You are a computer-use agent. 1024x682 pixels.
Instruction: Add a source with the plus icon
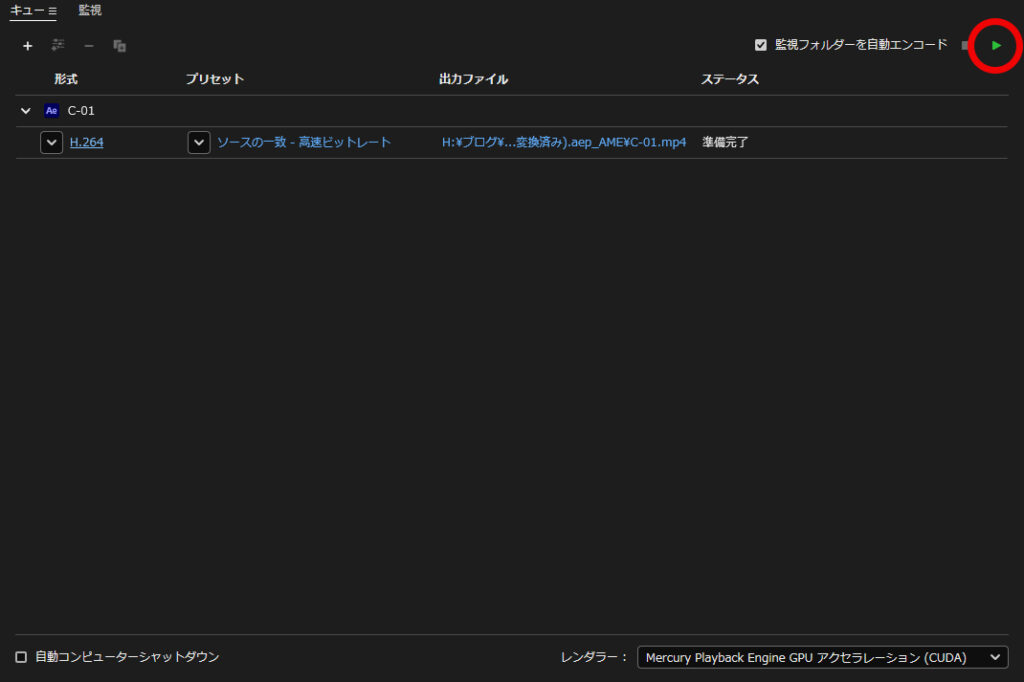click(27, 46)
